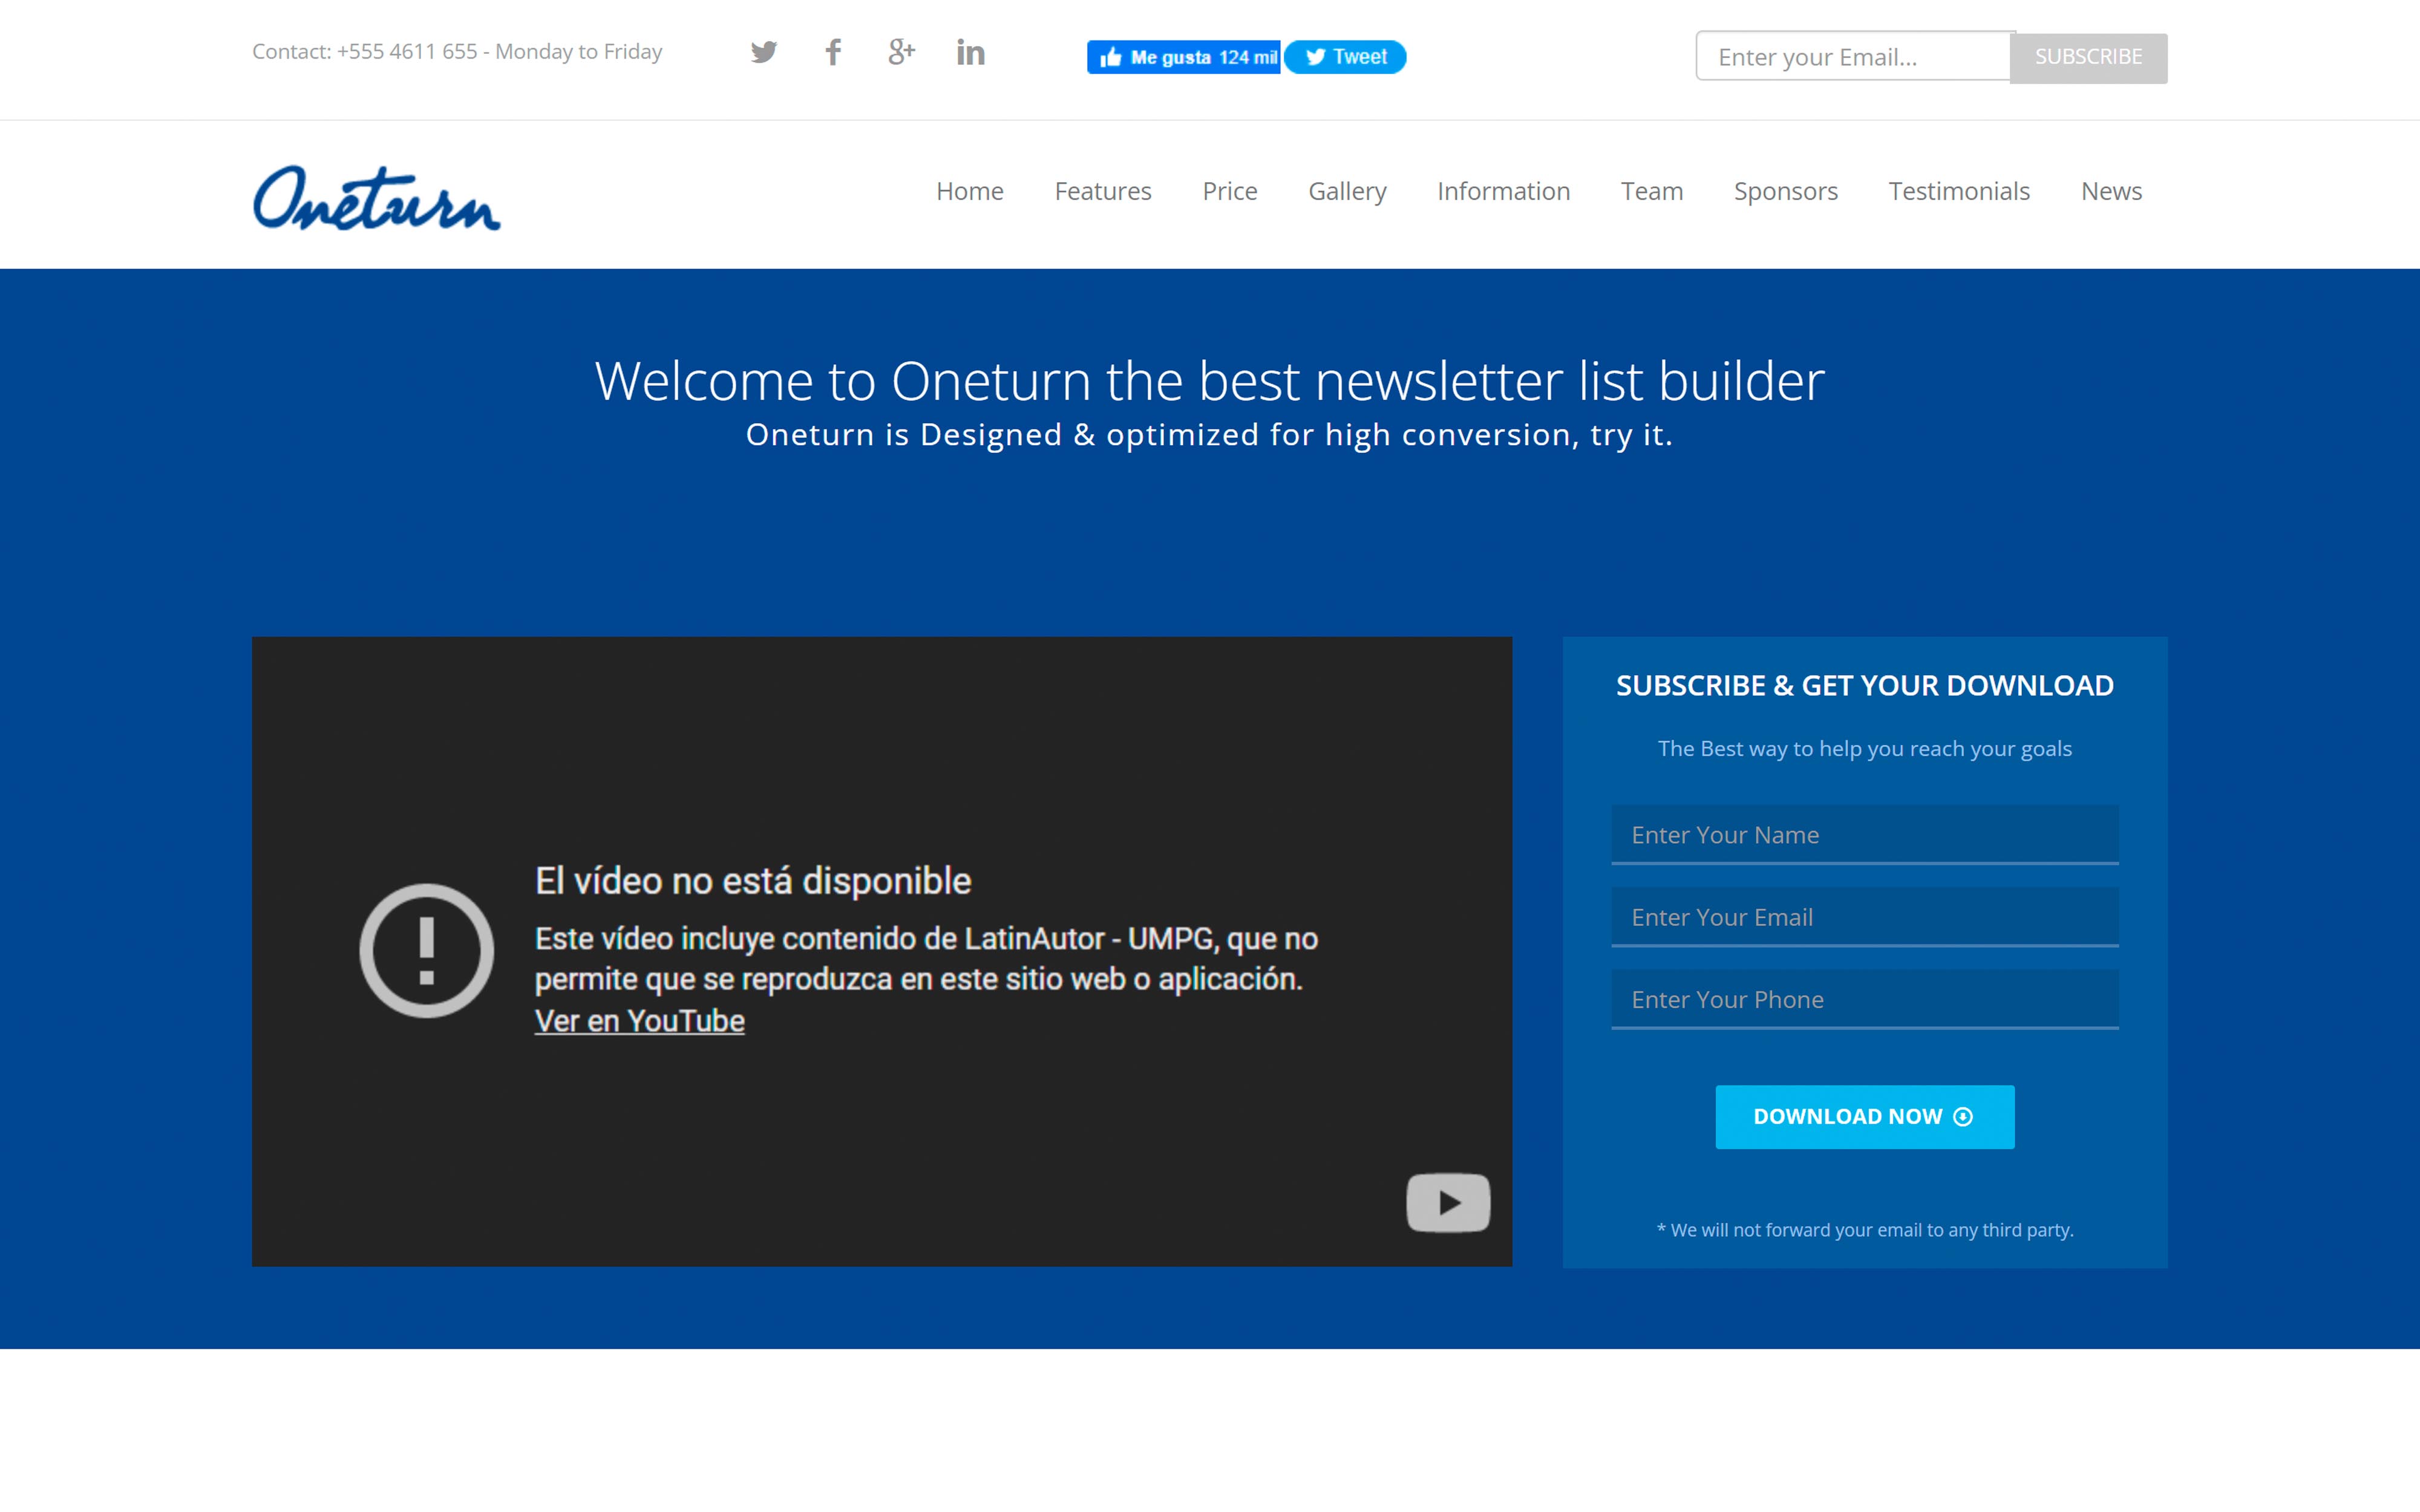Click the Oneturn logo
2420x1512 pixels.
pyautogui.click(x=376, y=198)
